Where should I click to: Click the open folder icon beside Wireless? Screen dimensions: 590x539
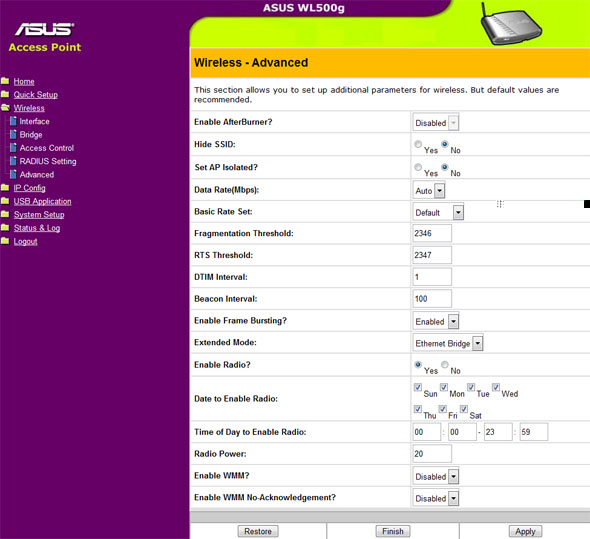[x=5, y=108]
